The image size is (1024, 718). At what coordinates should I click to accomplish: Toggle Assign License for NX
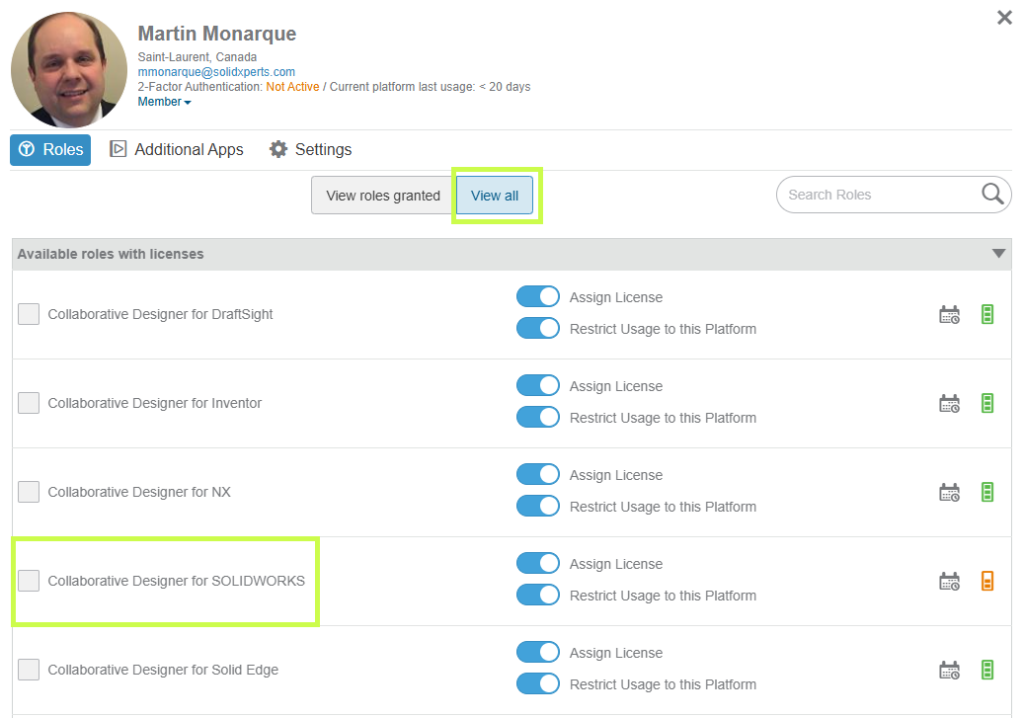click(538, 474)
